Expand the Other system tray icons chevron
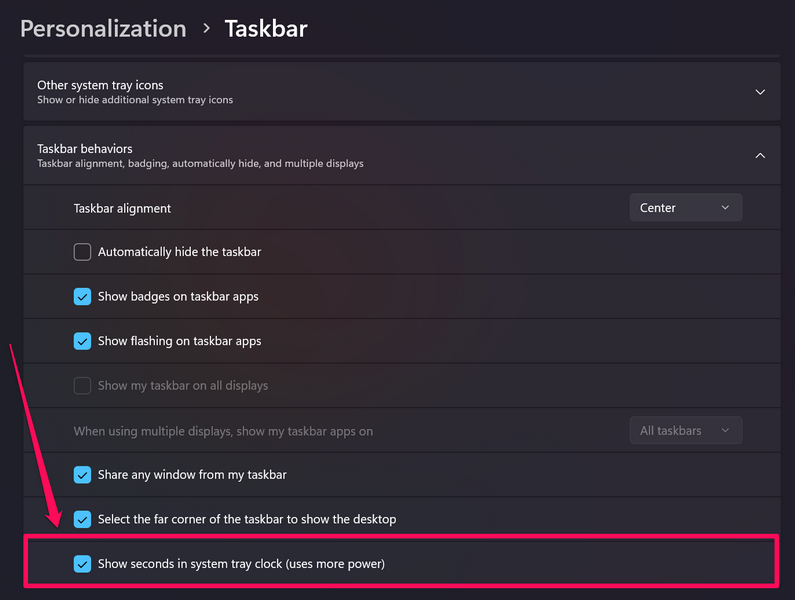The width and height of the screenshot is (795, 600). 760,92
